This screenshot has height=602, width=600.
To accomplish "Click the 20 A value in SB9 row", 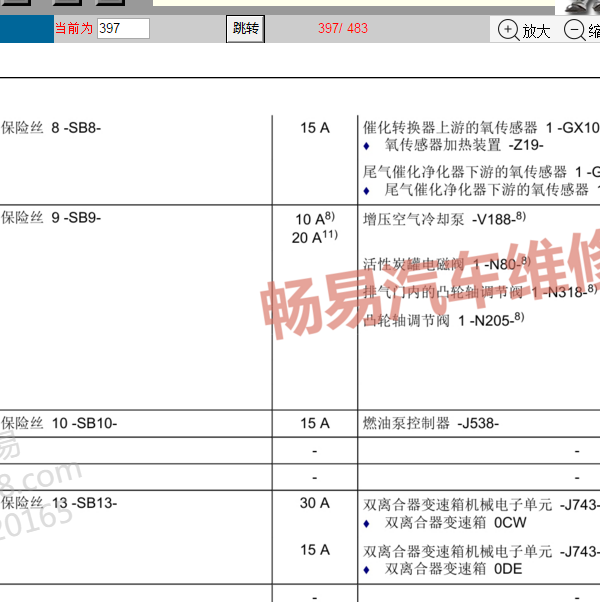I will [315, 237].
